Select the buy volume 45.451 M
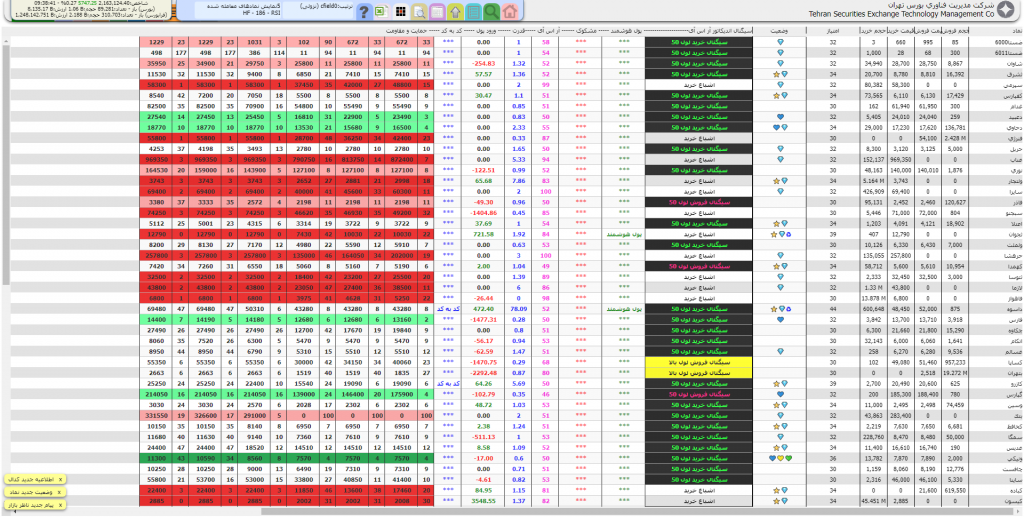1024x517 pixels. [x=876, y=501]
